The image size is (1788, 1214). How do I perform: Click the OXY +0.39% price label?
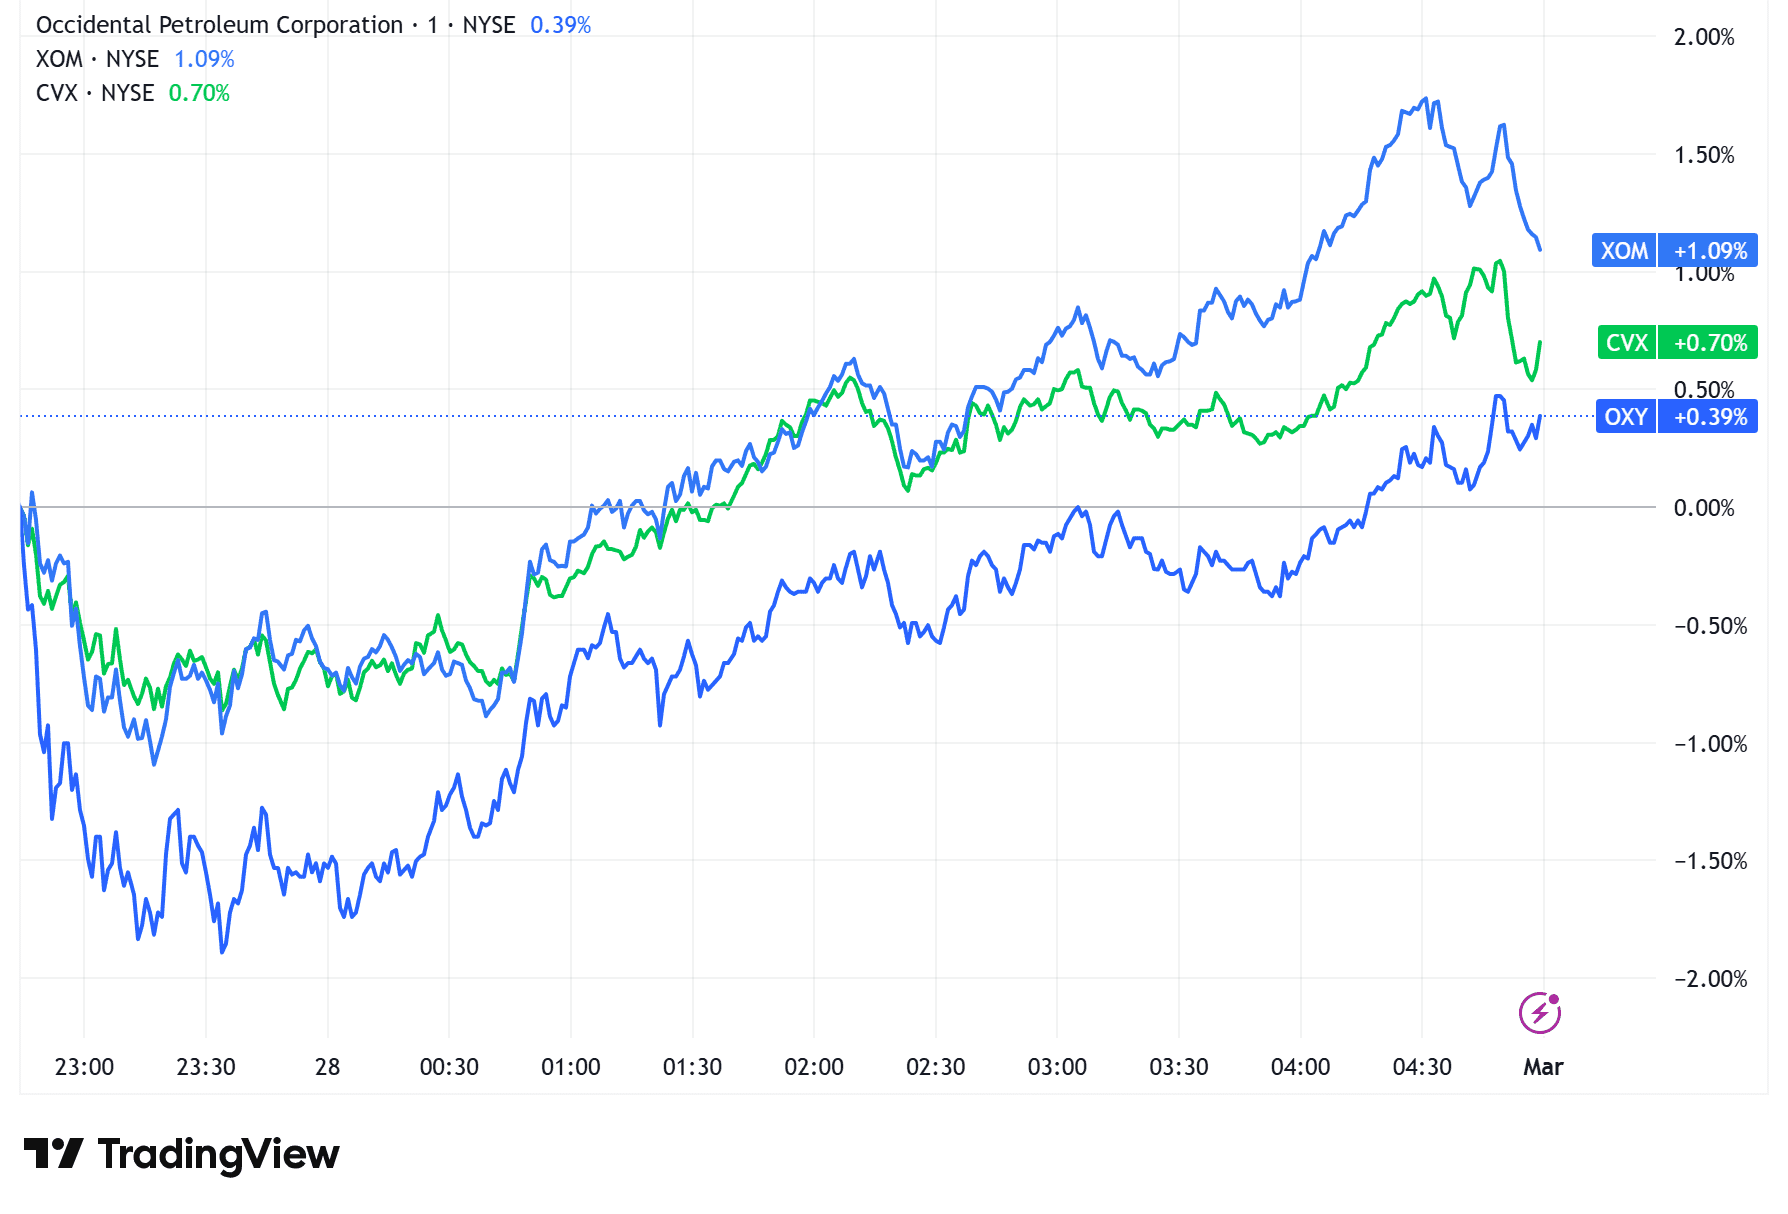tap(1676, 417)
